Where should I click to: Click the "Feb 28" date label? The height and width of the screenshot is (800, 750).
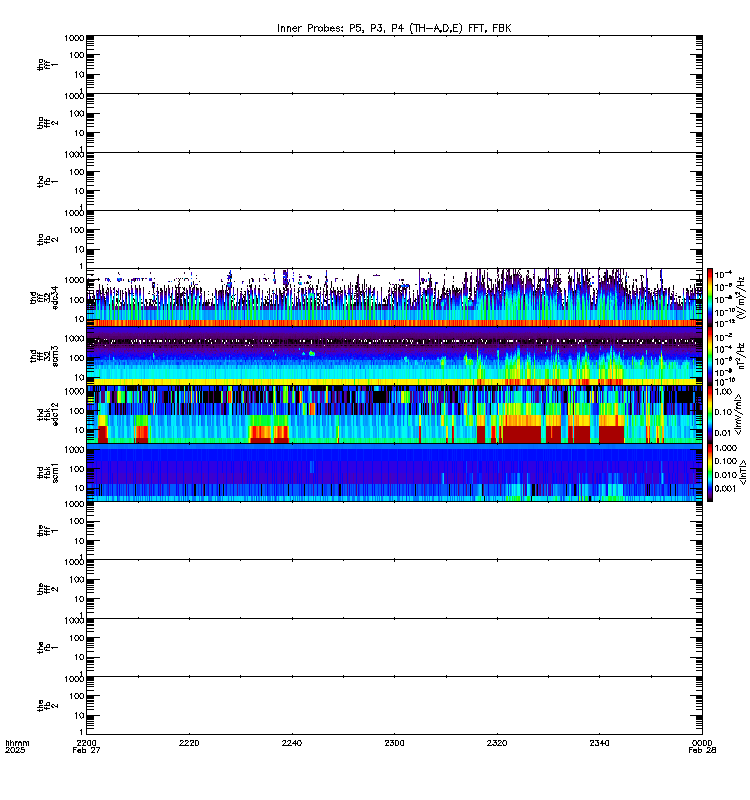click(702, 750)
